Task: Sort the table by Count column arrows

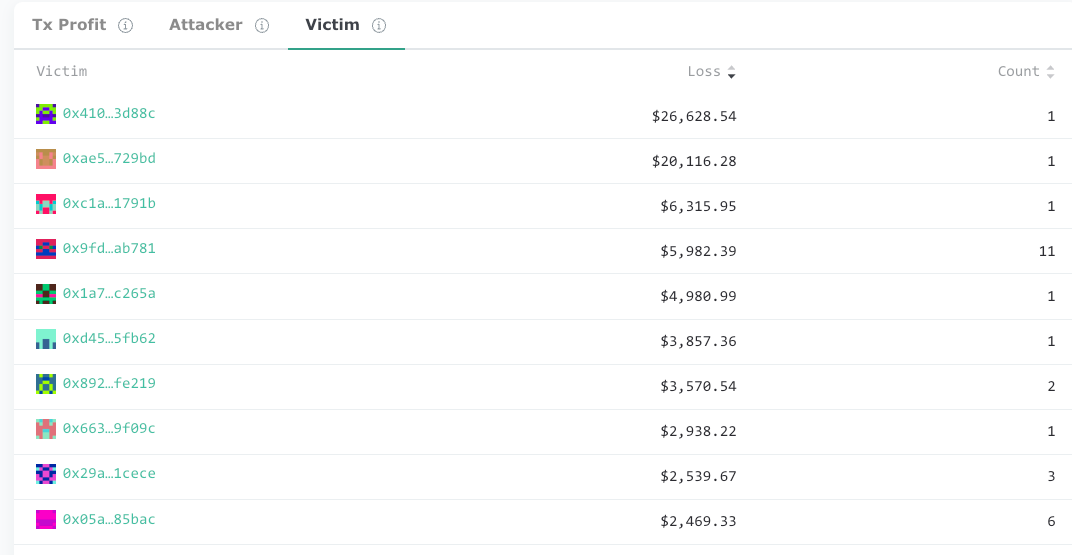Action: 1050,72
